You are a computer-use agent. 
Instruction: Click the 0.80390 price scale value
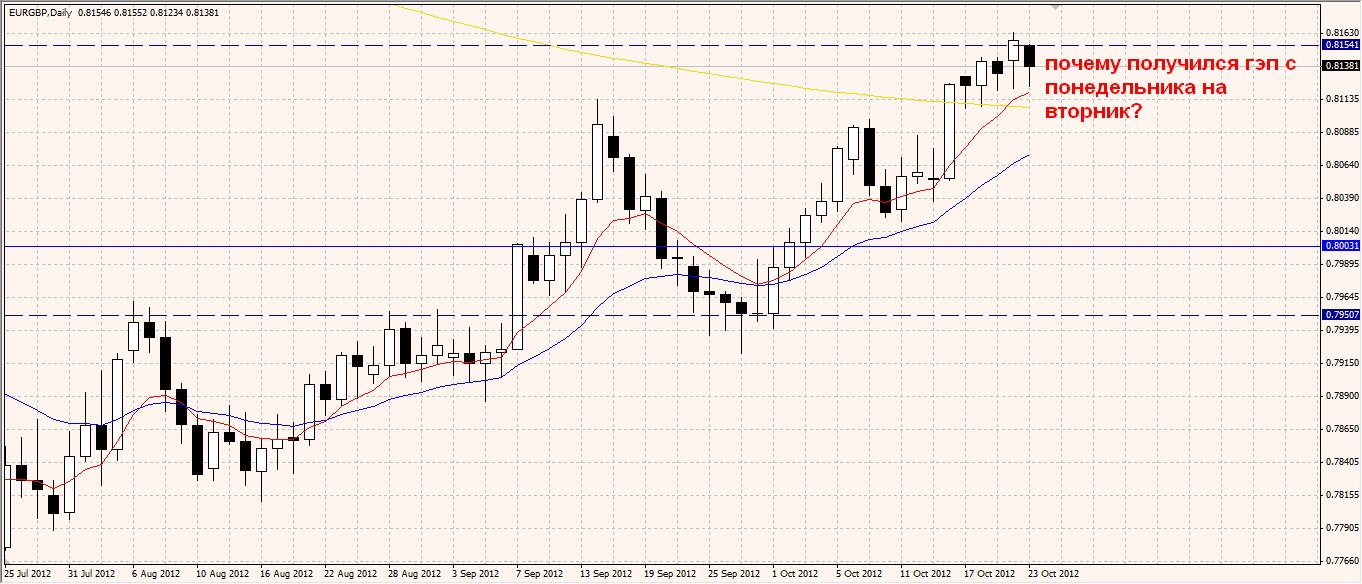click(1340, 198)
